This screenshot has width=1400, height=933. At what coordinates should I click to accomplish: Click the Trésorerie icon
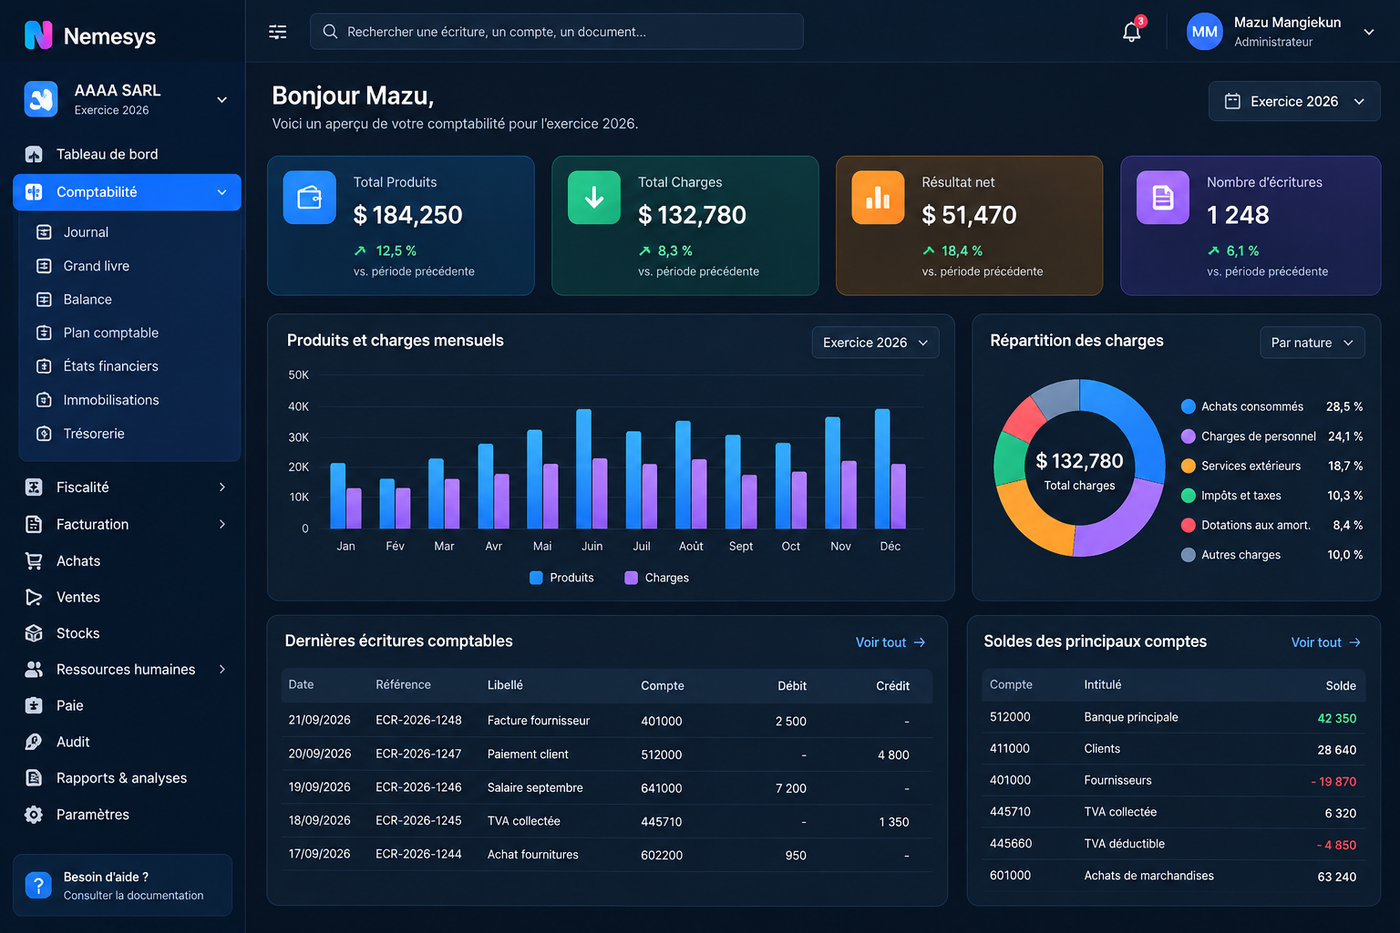[x=44, y=434]
